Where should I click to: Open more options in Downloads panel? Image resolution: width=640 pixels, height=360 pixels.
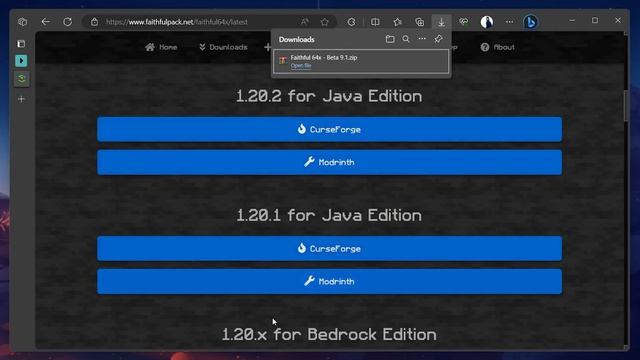(422, 39)
